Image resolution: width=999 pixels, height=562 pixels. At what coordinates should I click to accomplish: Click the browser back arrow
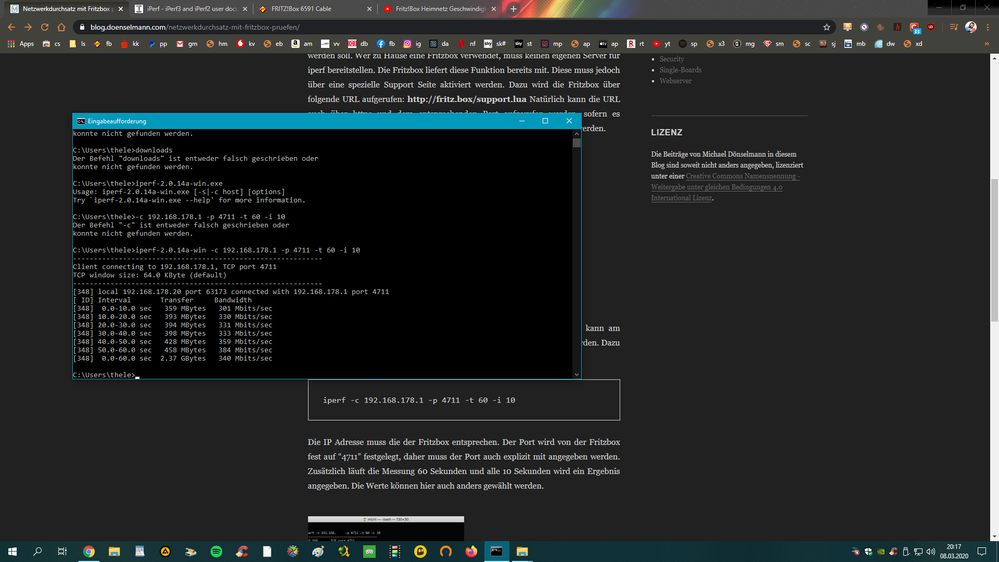(x=11, y=27)
